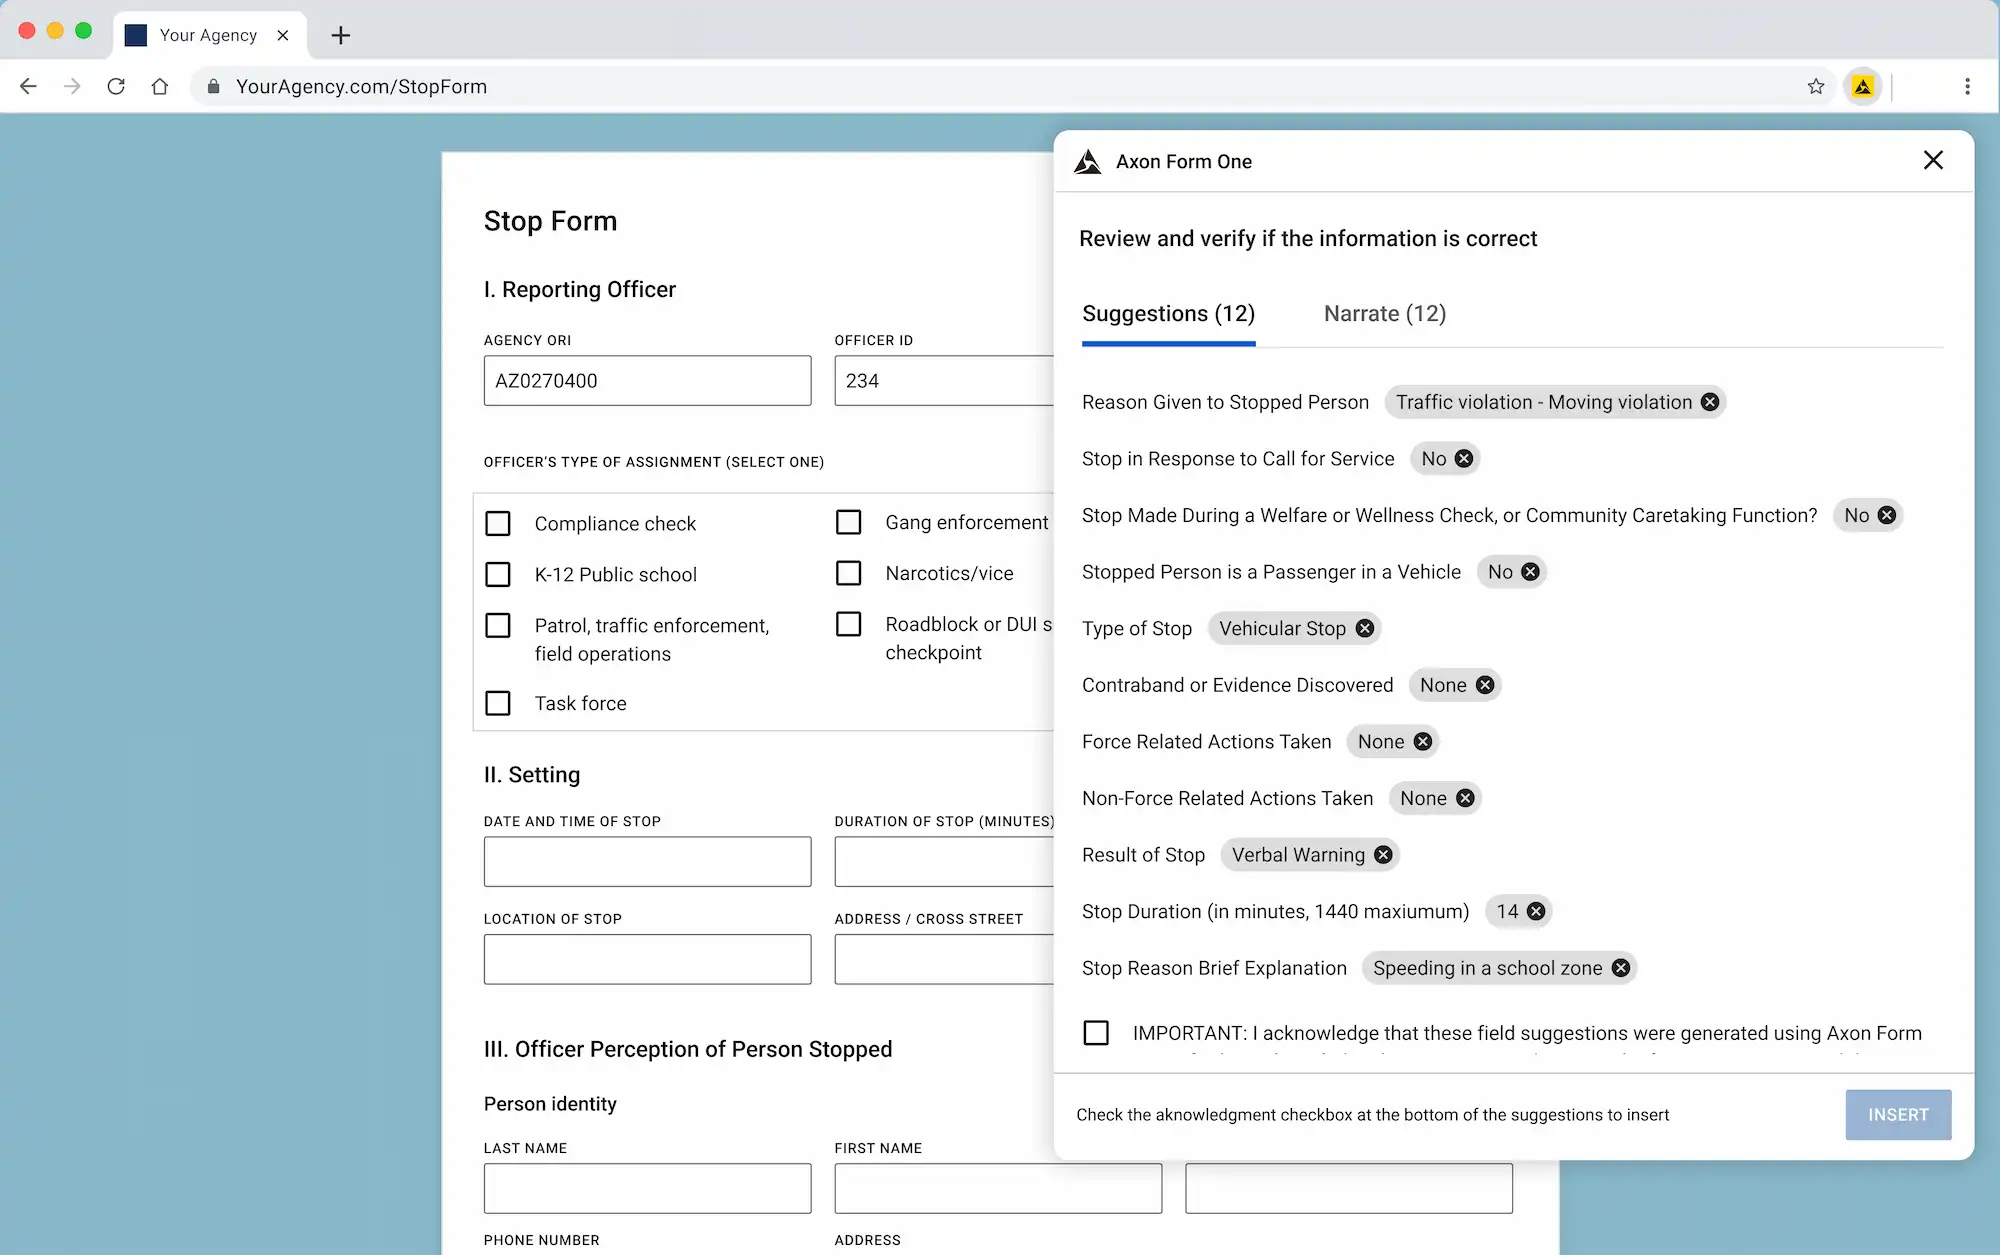The height and width of the screenshot is (1255, 2000).
Task: Check the "Compliance check" assignment box
Action: (x=498, y=523)
